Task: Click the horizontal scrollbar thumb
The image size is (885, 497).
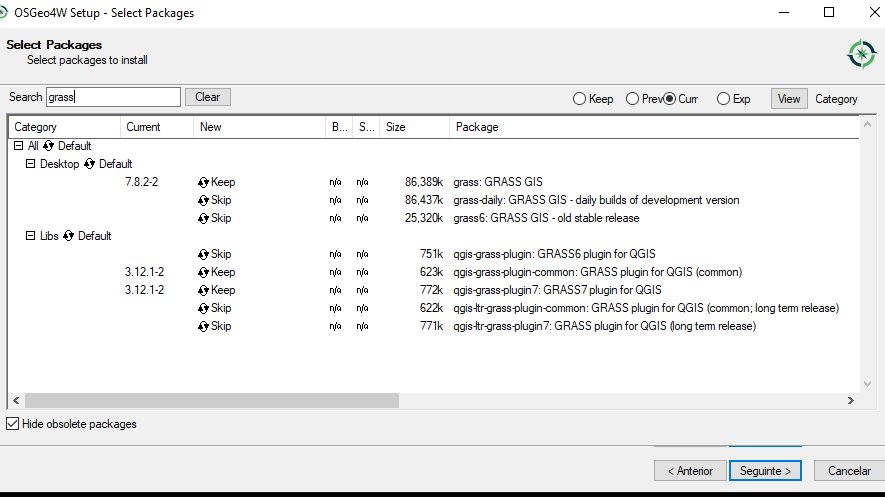Action: click(212, 401)
